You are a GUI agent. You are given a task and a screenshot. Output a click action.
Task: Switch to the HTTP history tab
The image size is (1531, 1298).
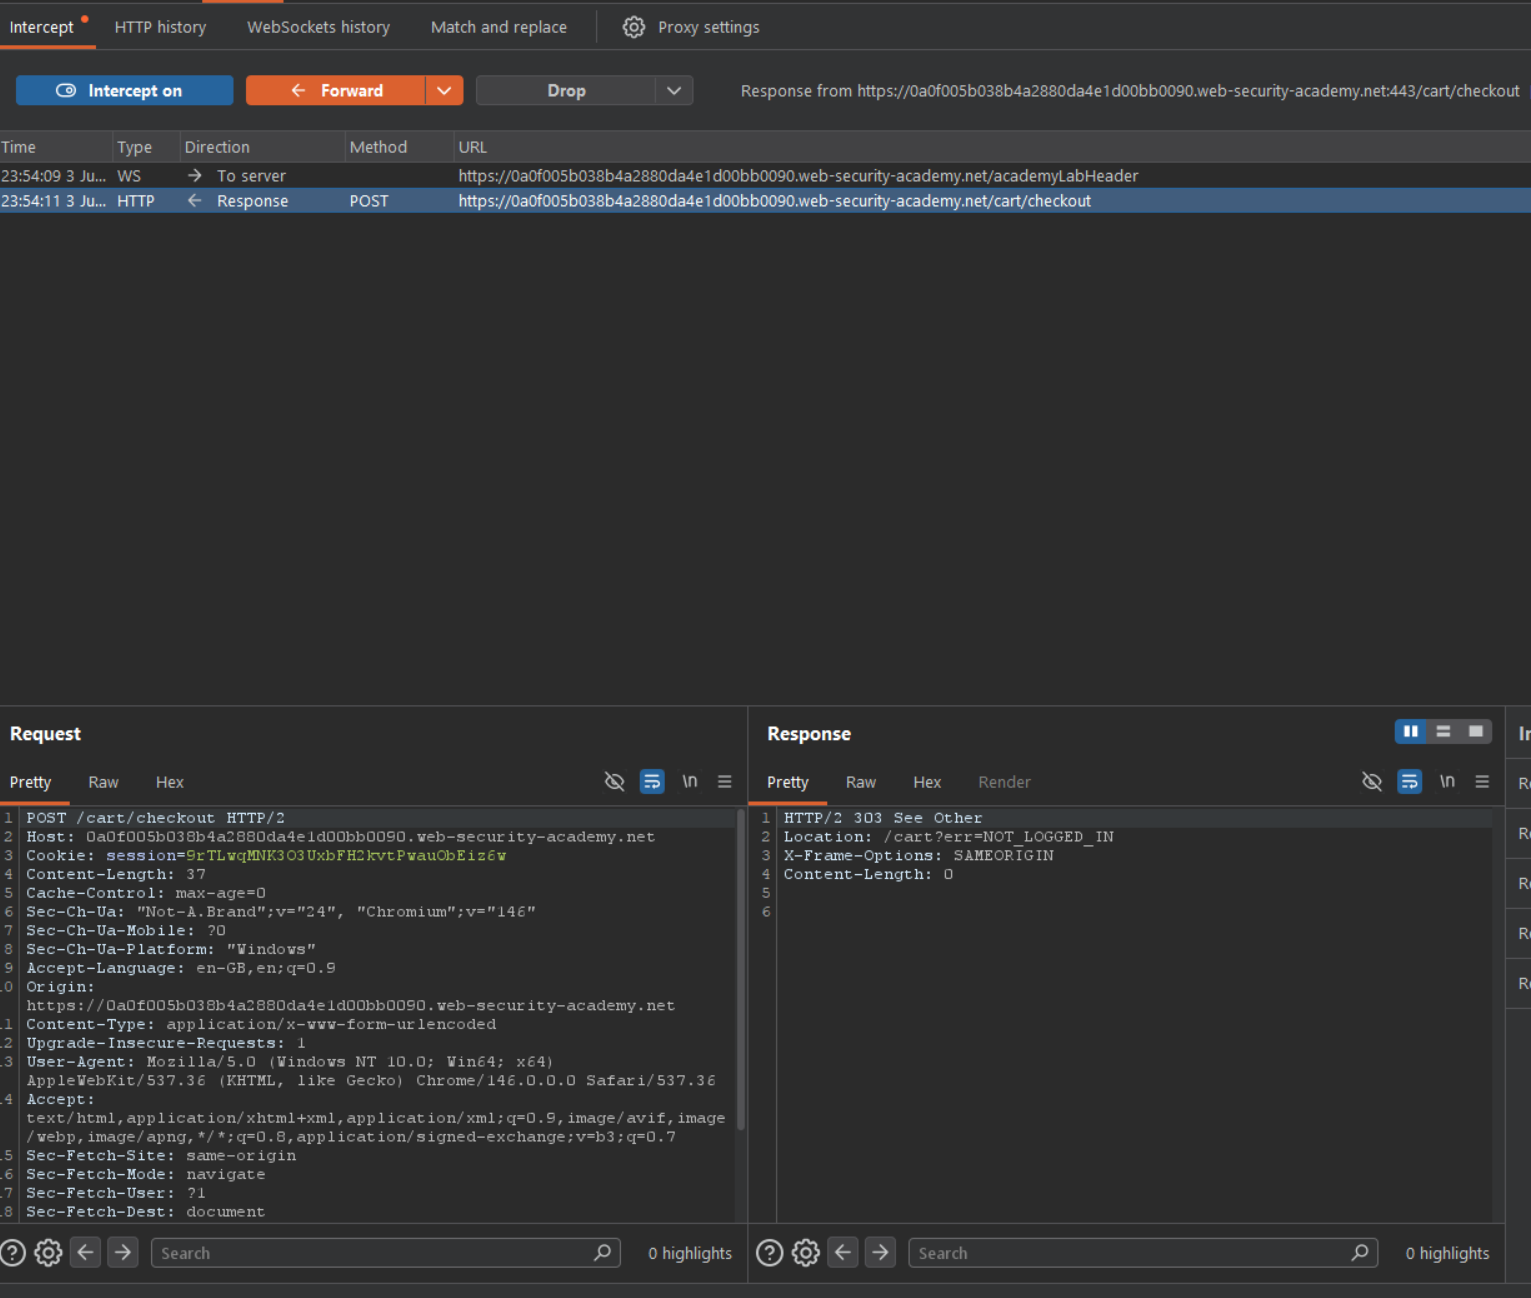(x=160, y=27)
